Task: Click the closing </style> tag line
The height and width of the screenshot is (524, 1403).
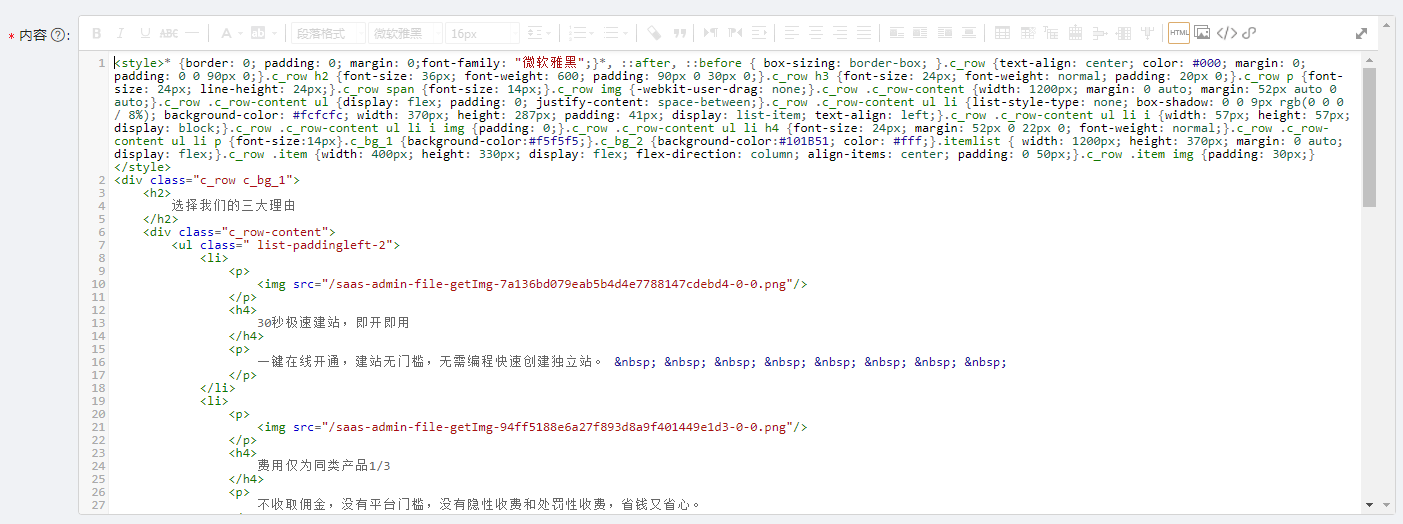Action: 142,166
